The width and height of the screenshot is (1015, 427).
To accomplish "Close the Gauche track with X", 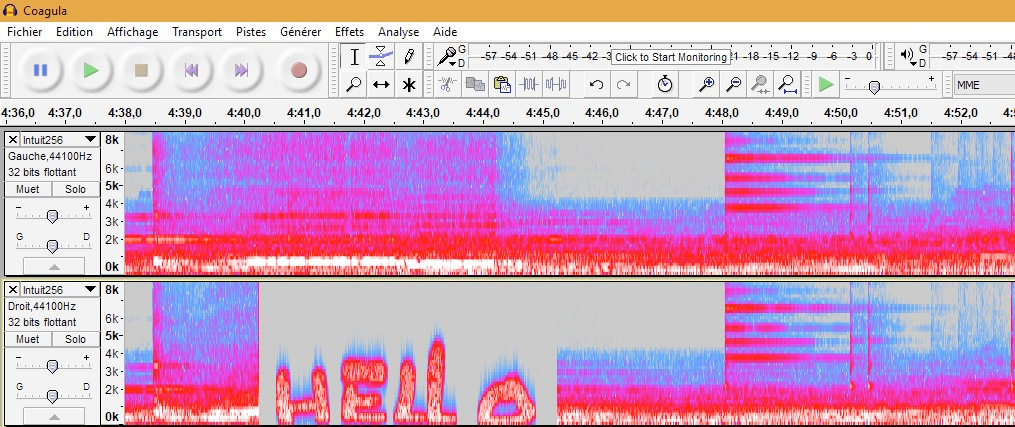I will pyautogui.click(x=12, y=140).
